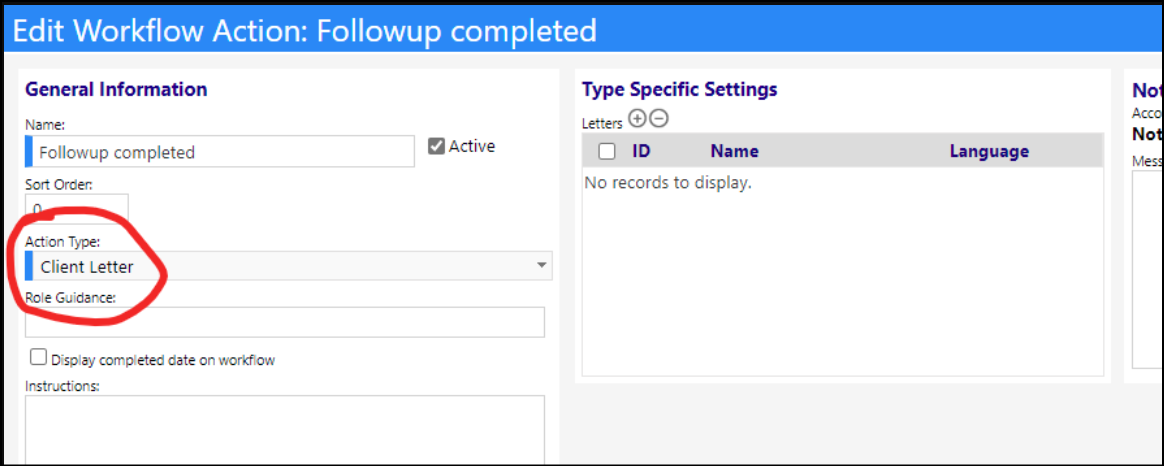Click the 'Type Specific Settings' heading

679,90
